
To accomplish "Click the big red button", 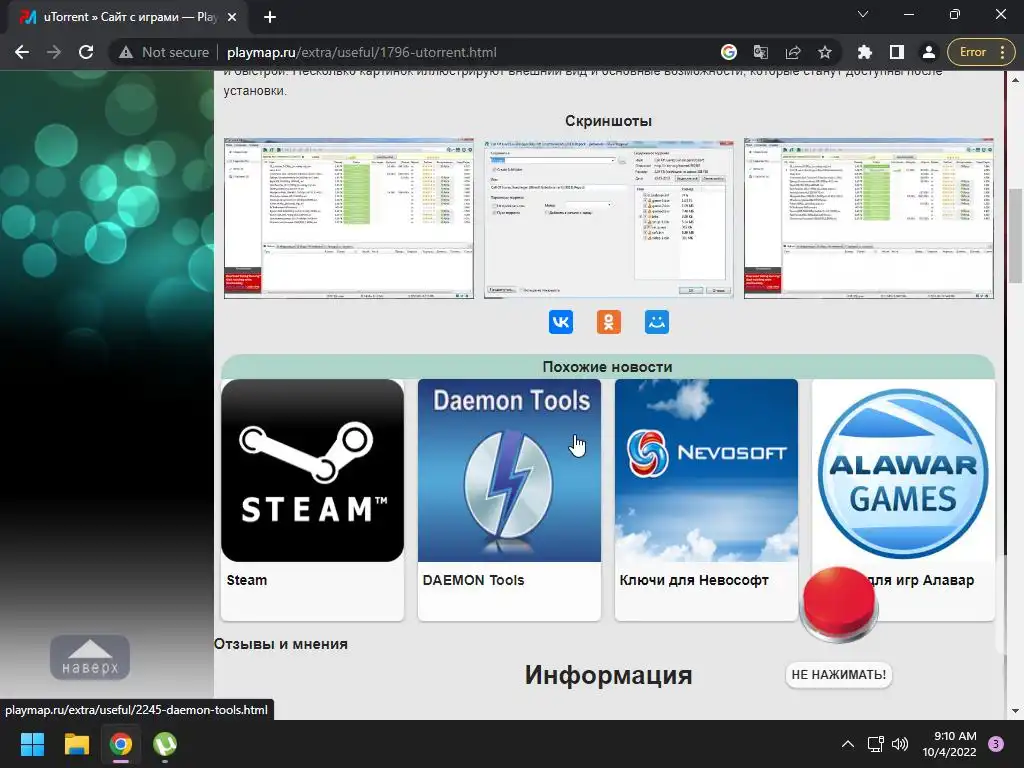I will [839, 603].
